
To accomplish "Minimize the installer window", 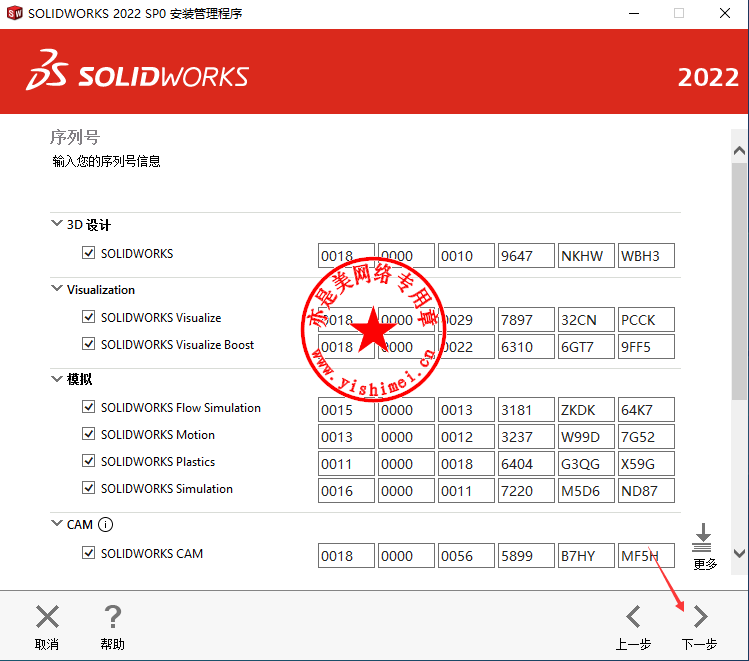I will 634,13.
